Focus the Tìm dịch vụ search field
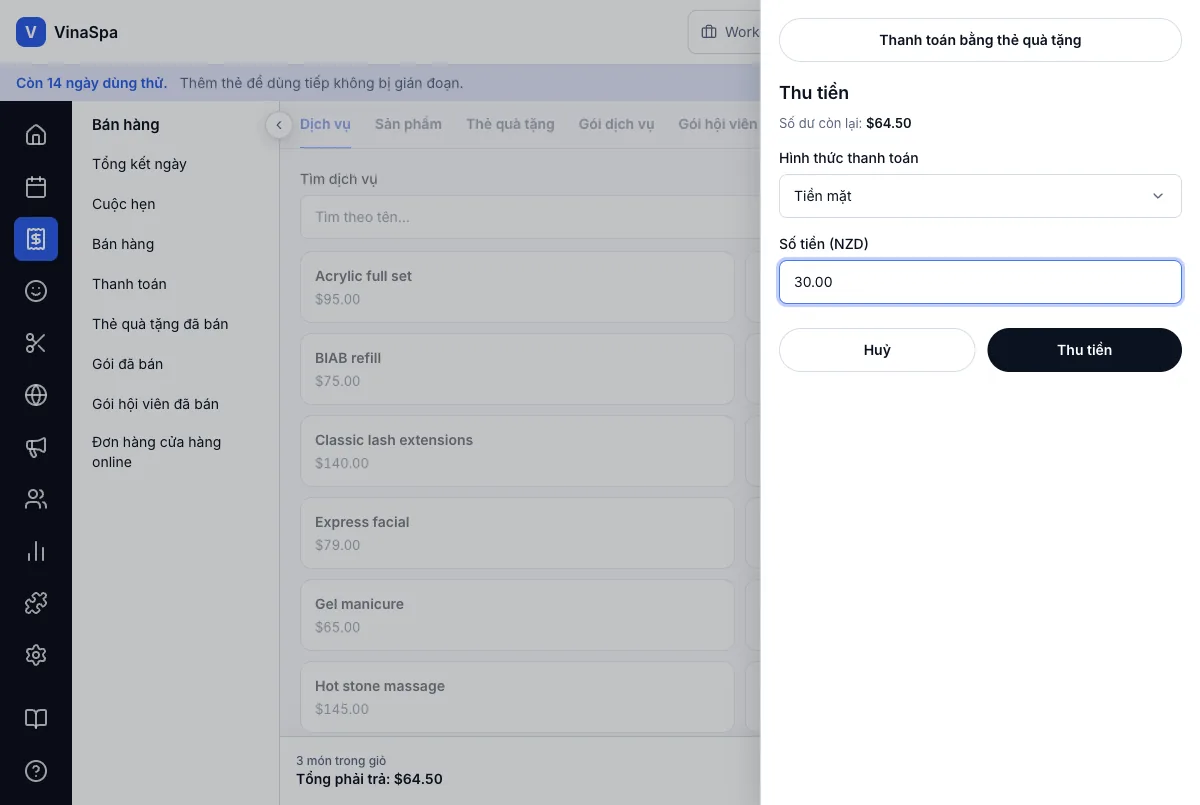The image size is (1200, 805). click(530, 217)
